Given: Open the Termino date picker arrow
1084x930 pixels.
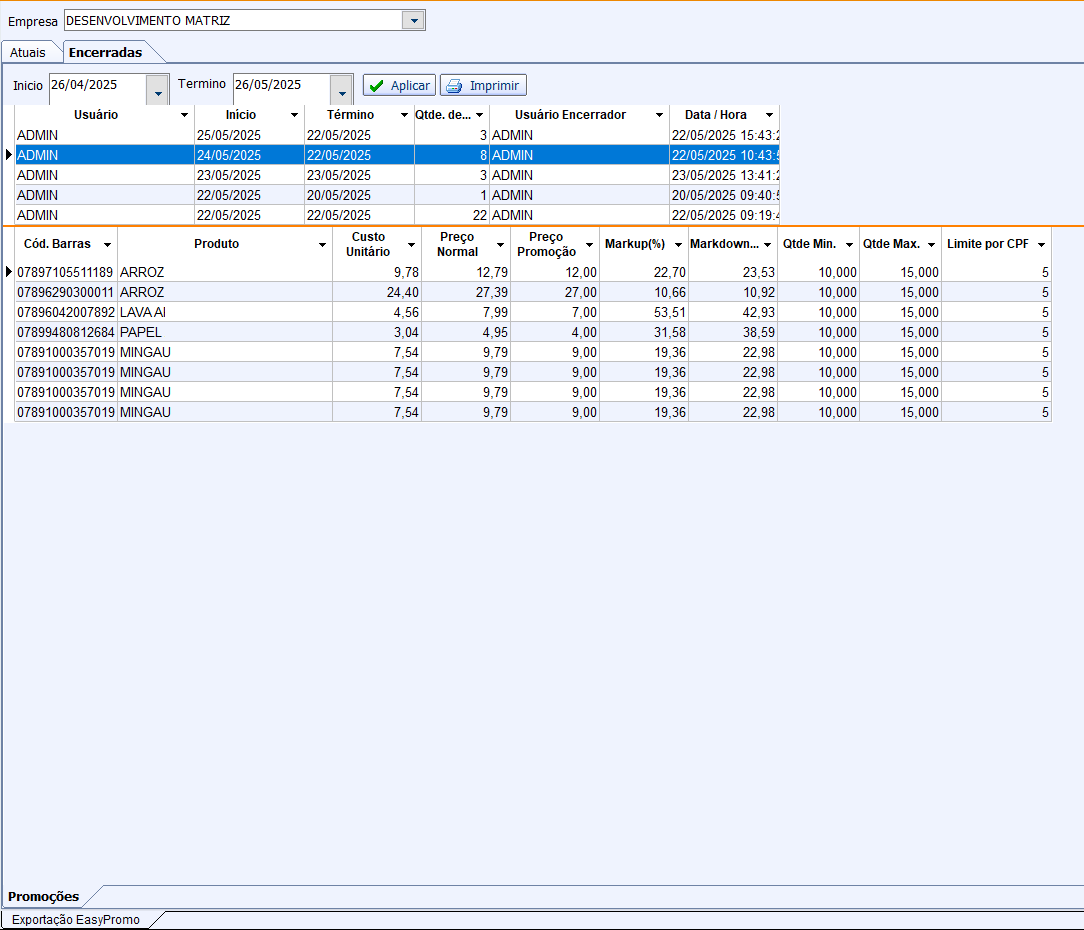Looking at the screenshot, I should [x=342, y=90].
